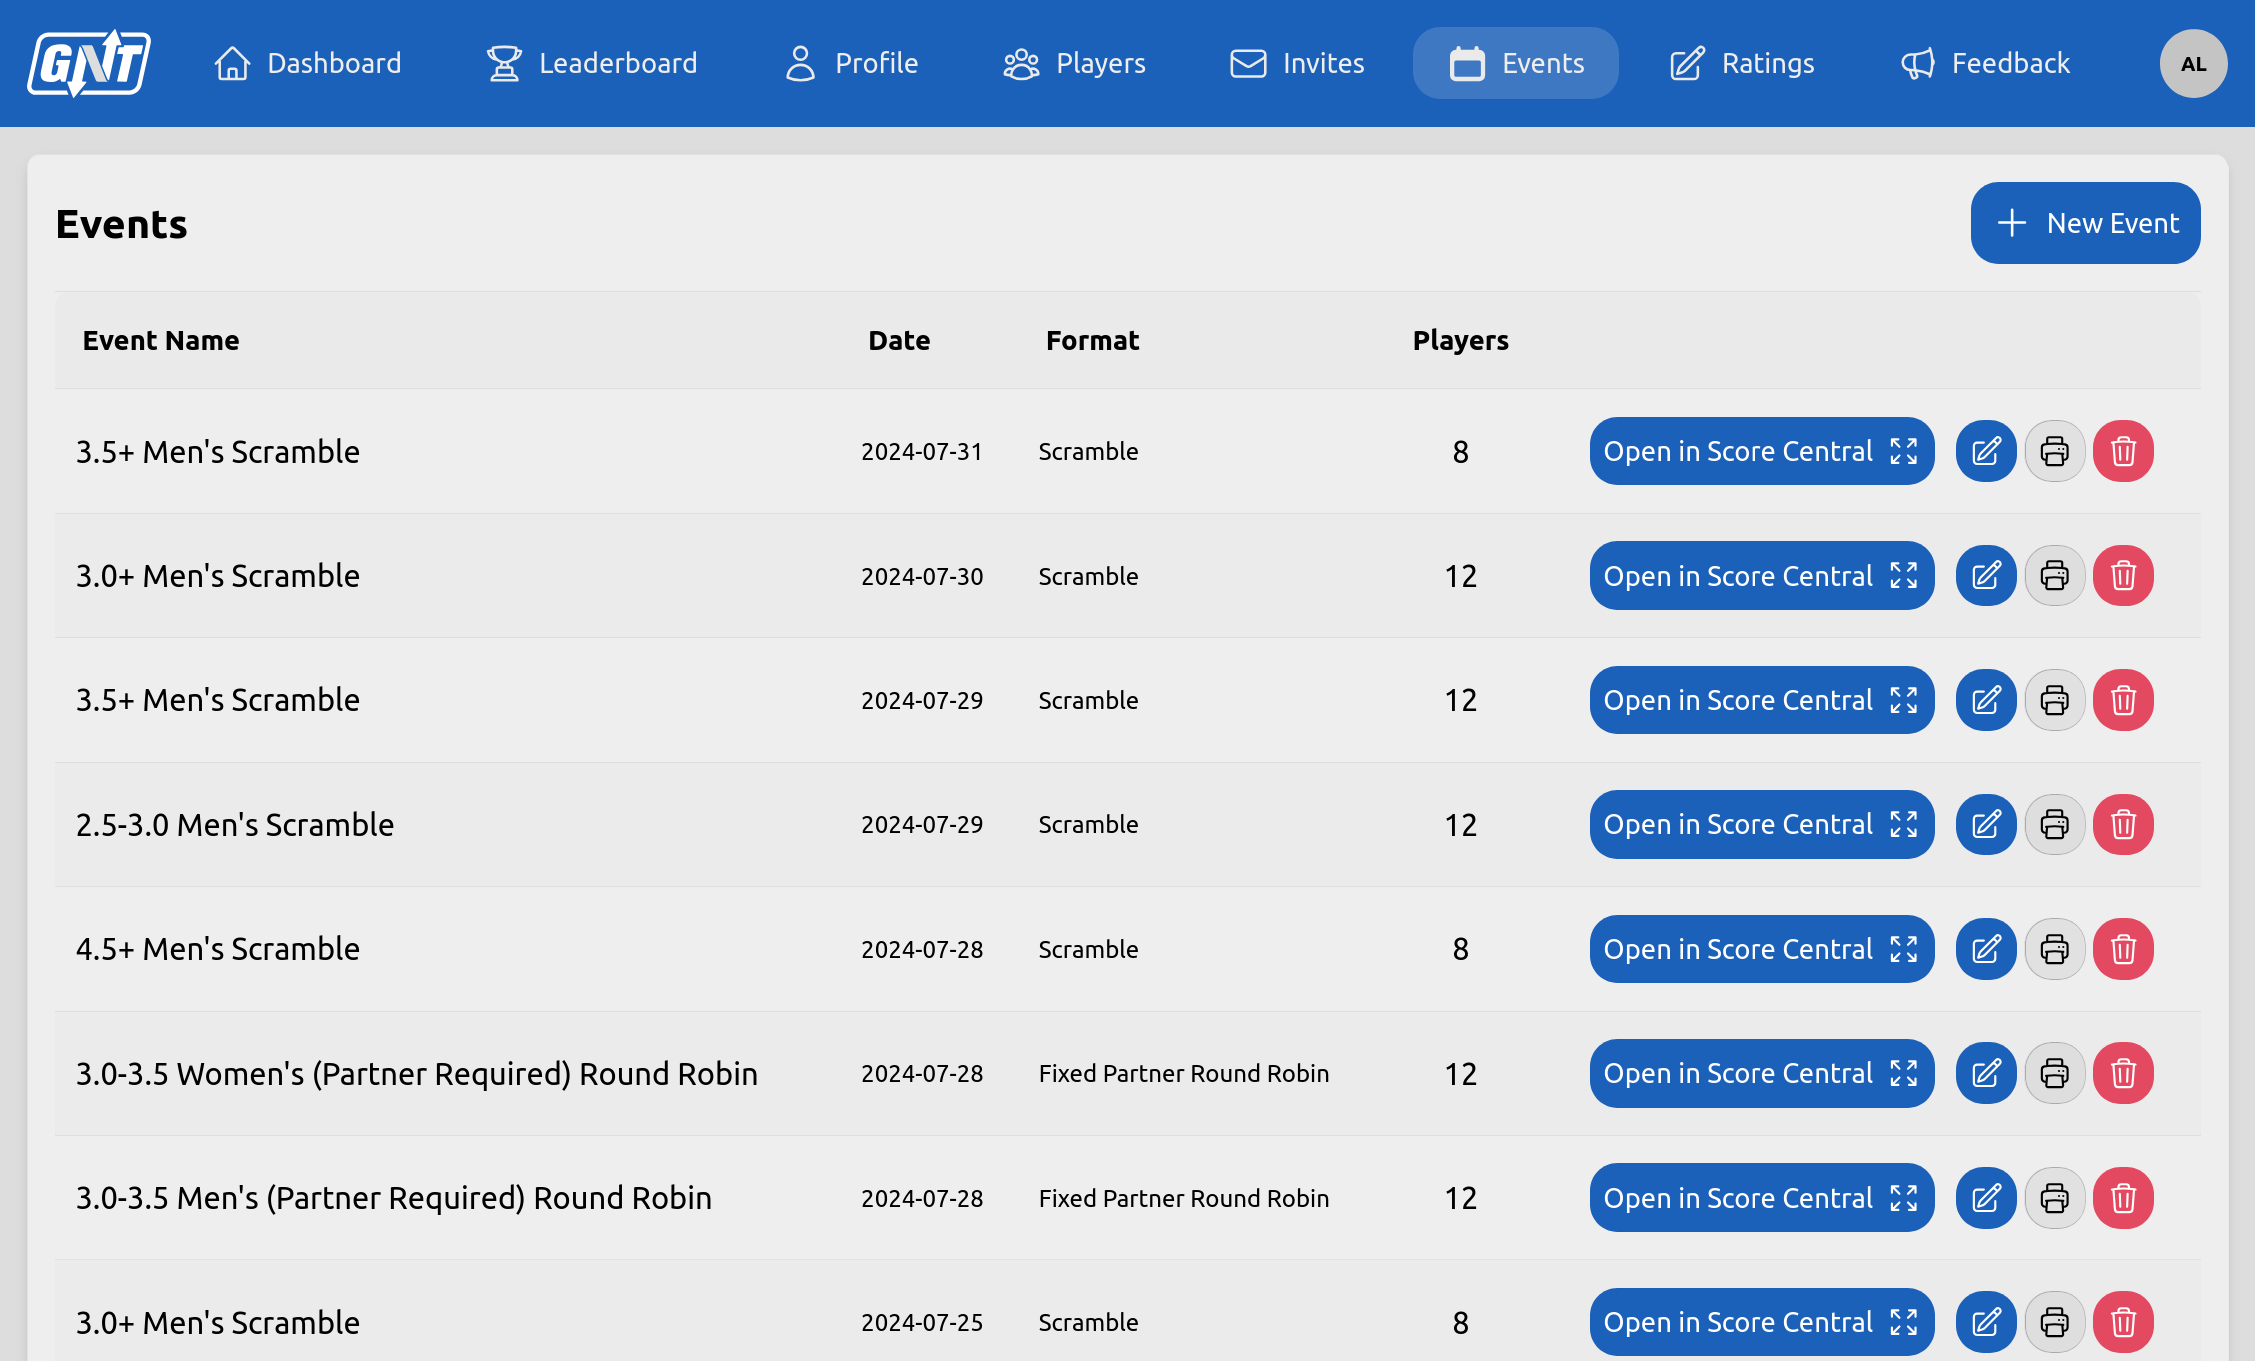Delete the 3.0+ Men's Scramble 2024-07-25 event

pyautogui.click(x=2123, y=1322)
